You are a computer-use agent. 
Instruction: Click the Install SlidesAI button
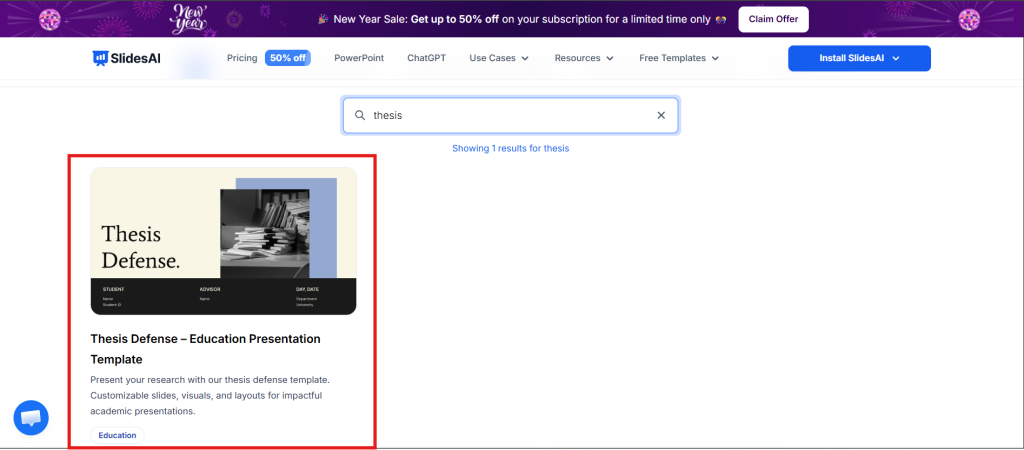click(859, 58)
